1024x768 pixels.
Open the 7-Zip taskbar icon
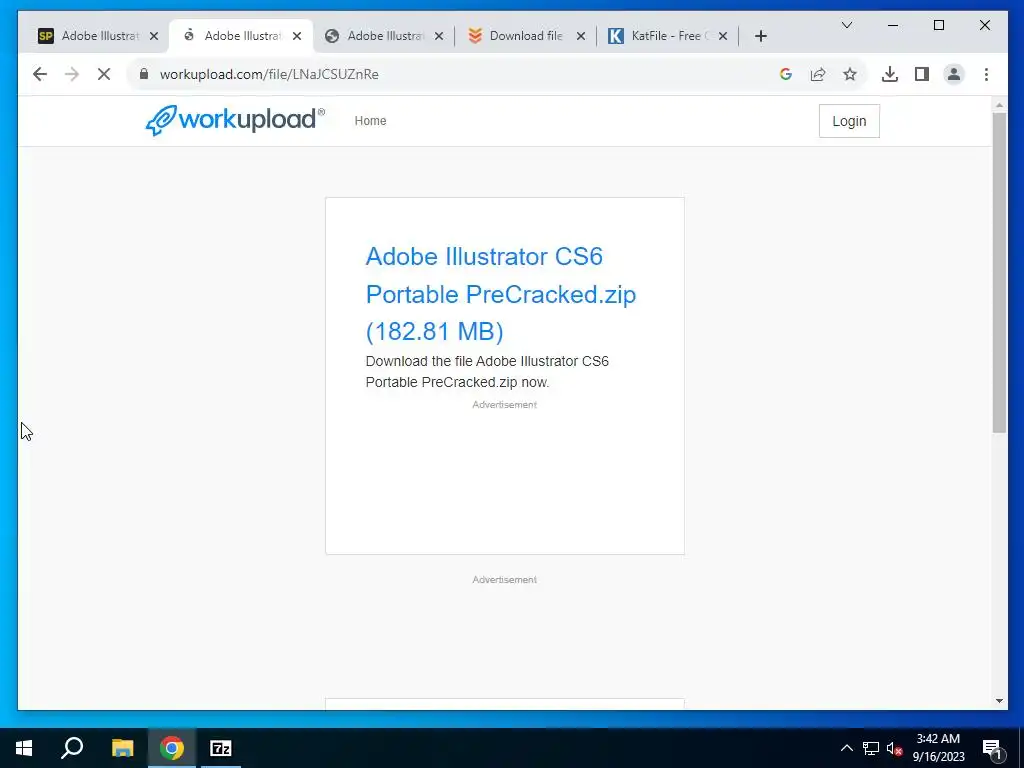[221, 748]
